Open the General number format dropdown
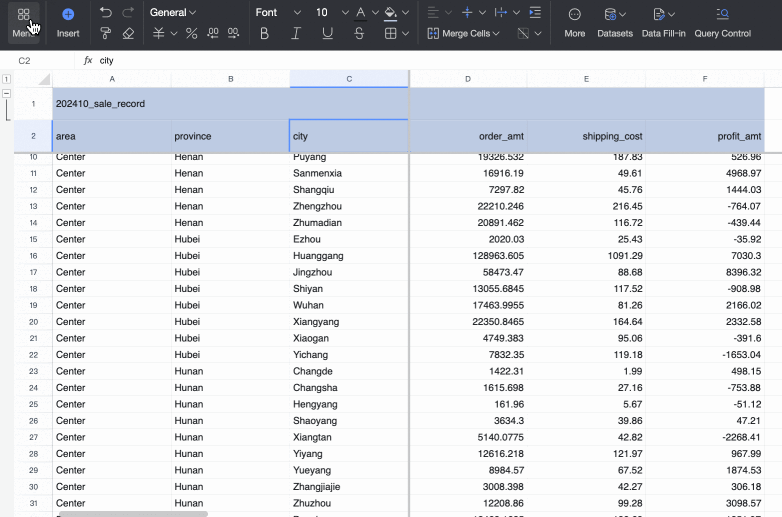Viewport: 782px width, 517px height. tap(173, 13)
